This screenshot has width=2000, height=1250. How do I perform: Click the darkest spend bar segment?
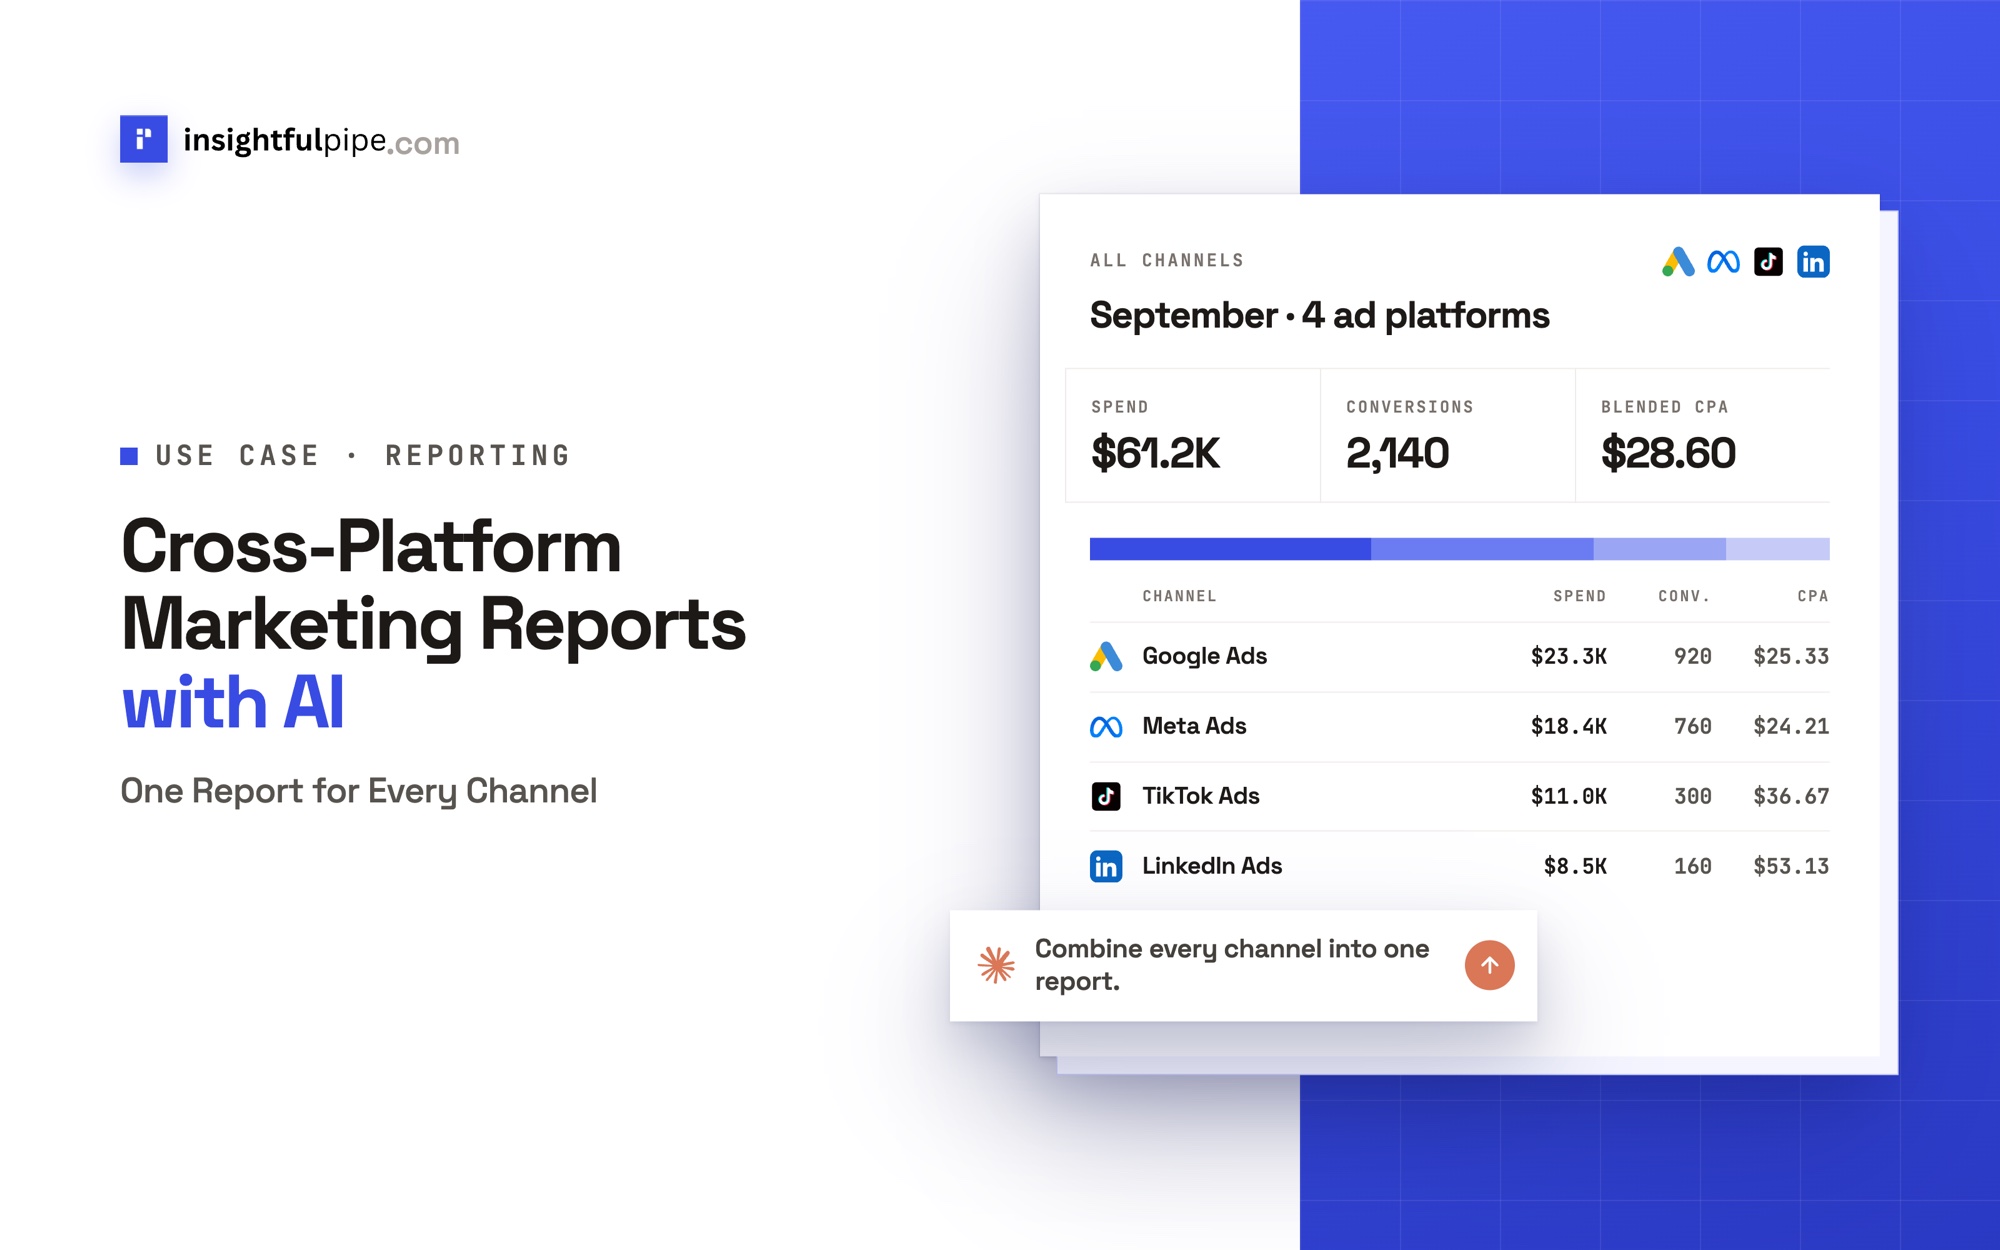coord(1230,549)
